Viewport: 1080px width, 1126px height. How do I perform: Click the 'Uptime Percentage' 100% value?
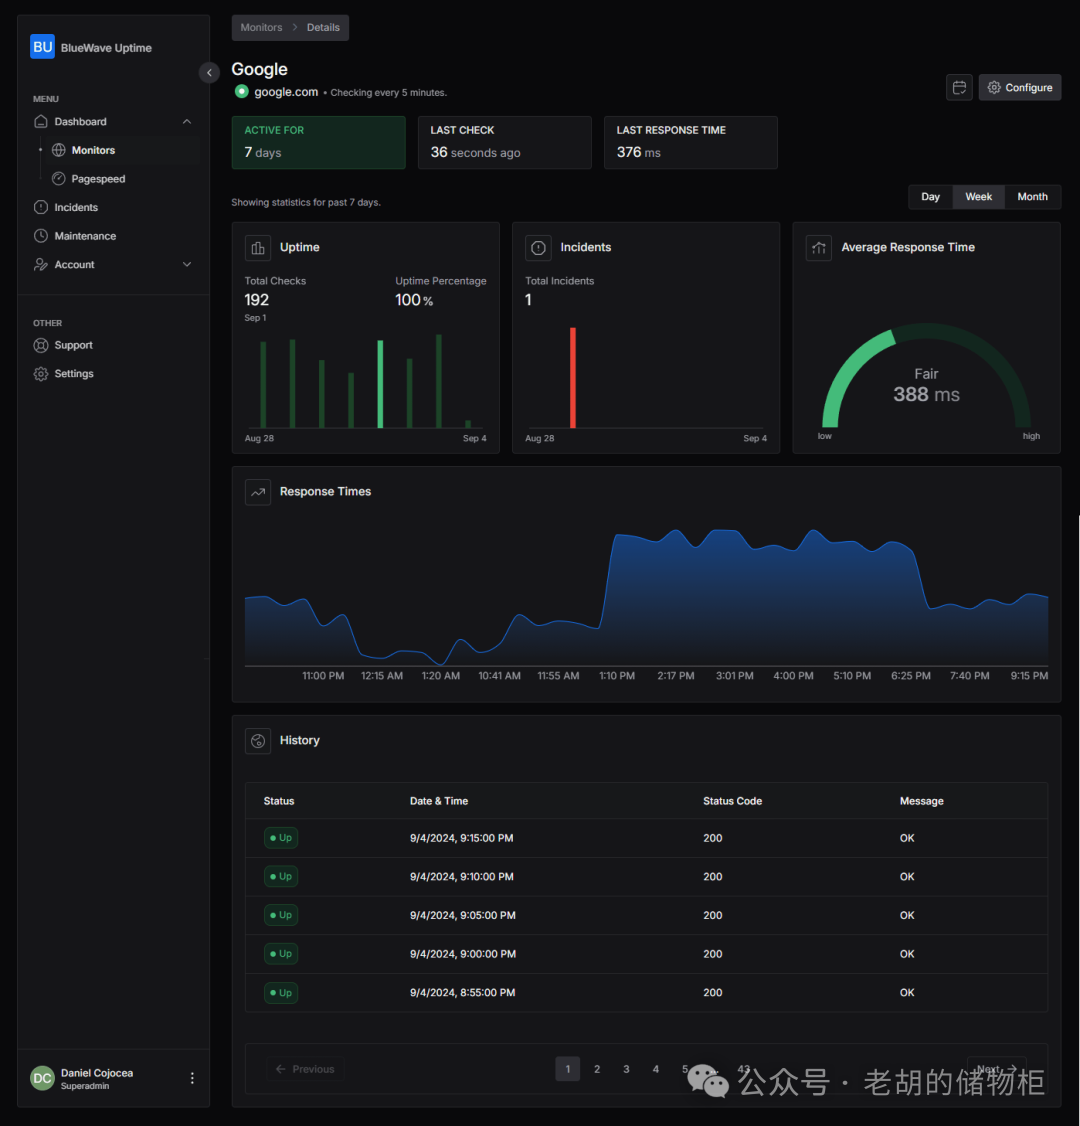pos(414,300)
